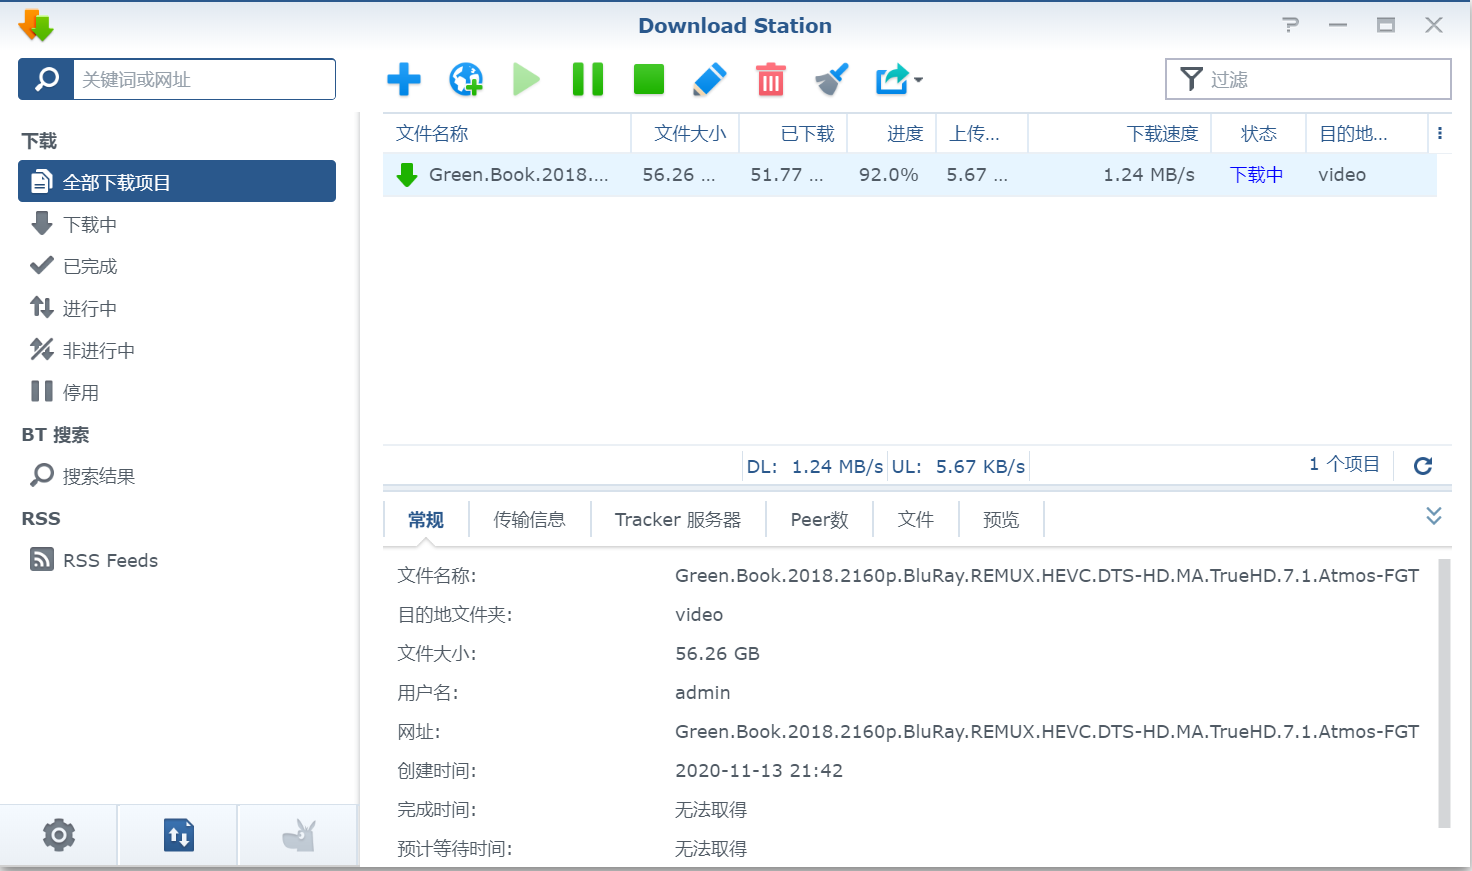Click the 56.26 GB file size value
Image resolution: width=1472 pixels, height=871 pixels.
(x=717, y=654)
